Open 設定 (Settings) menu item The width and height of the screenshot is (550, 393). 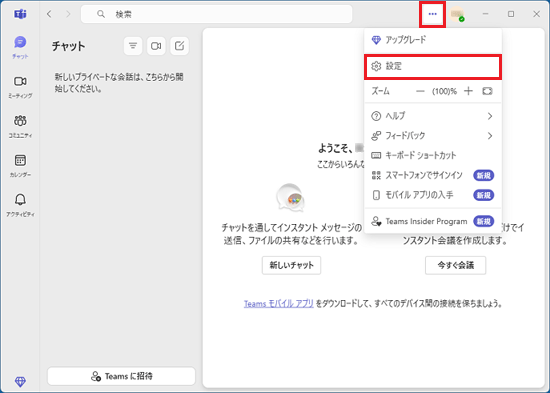click(x=433, y=66)
